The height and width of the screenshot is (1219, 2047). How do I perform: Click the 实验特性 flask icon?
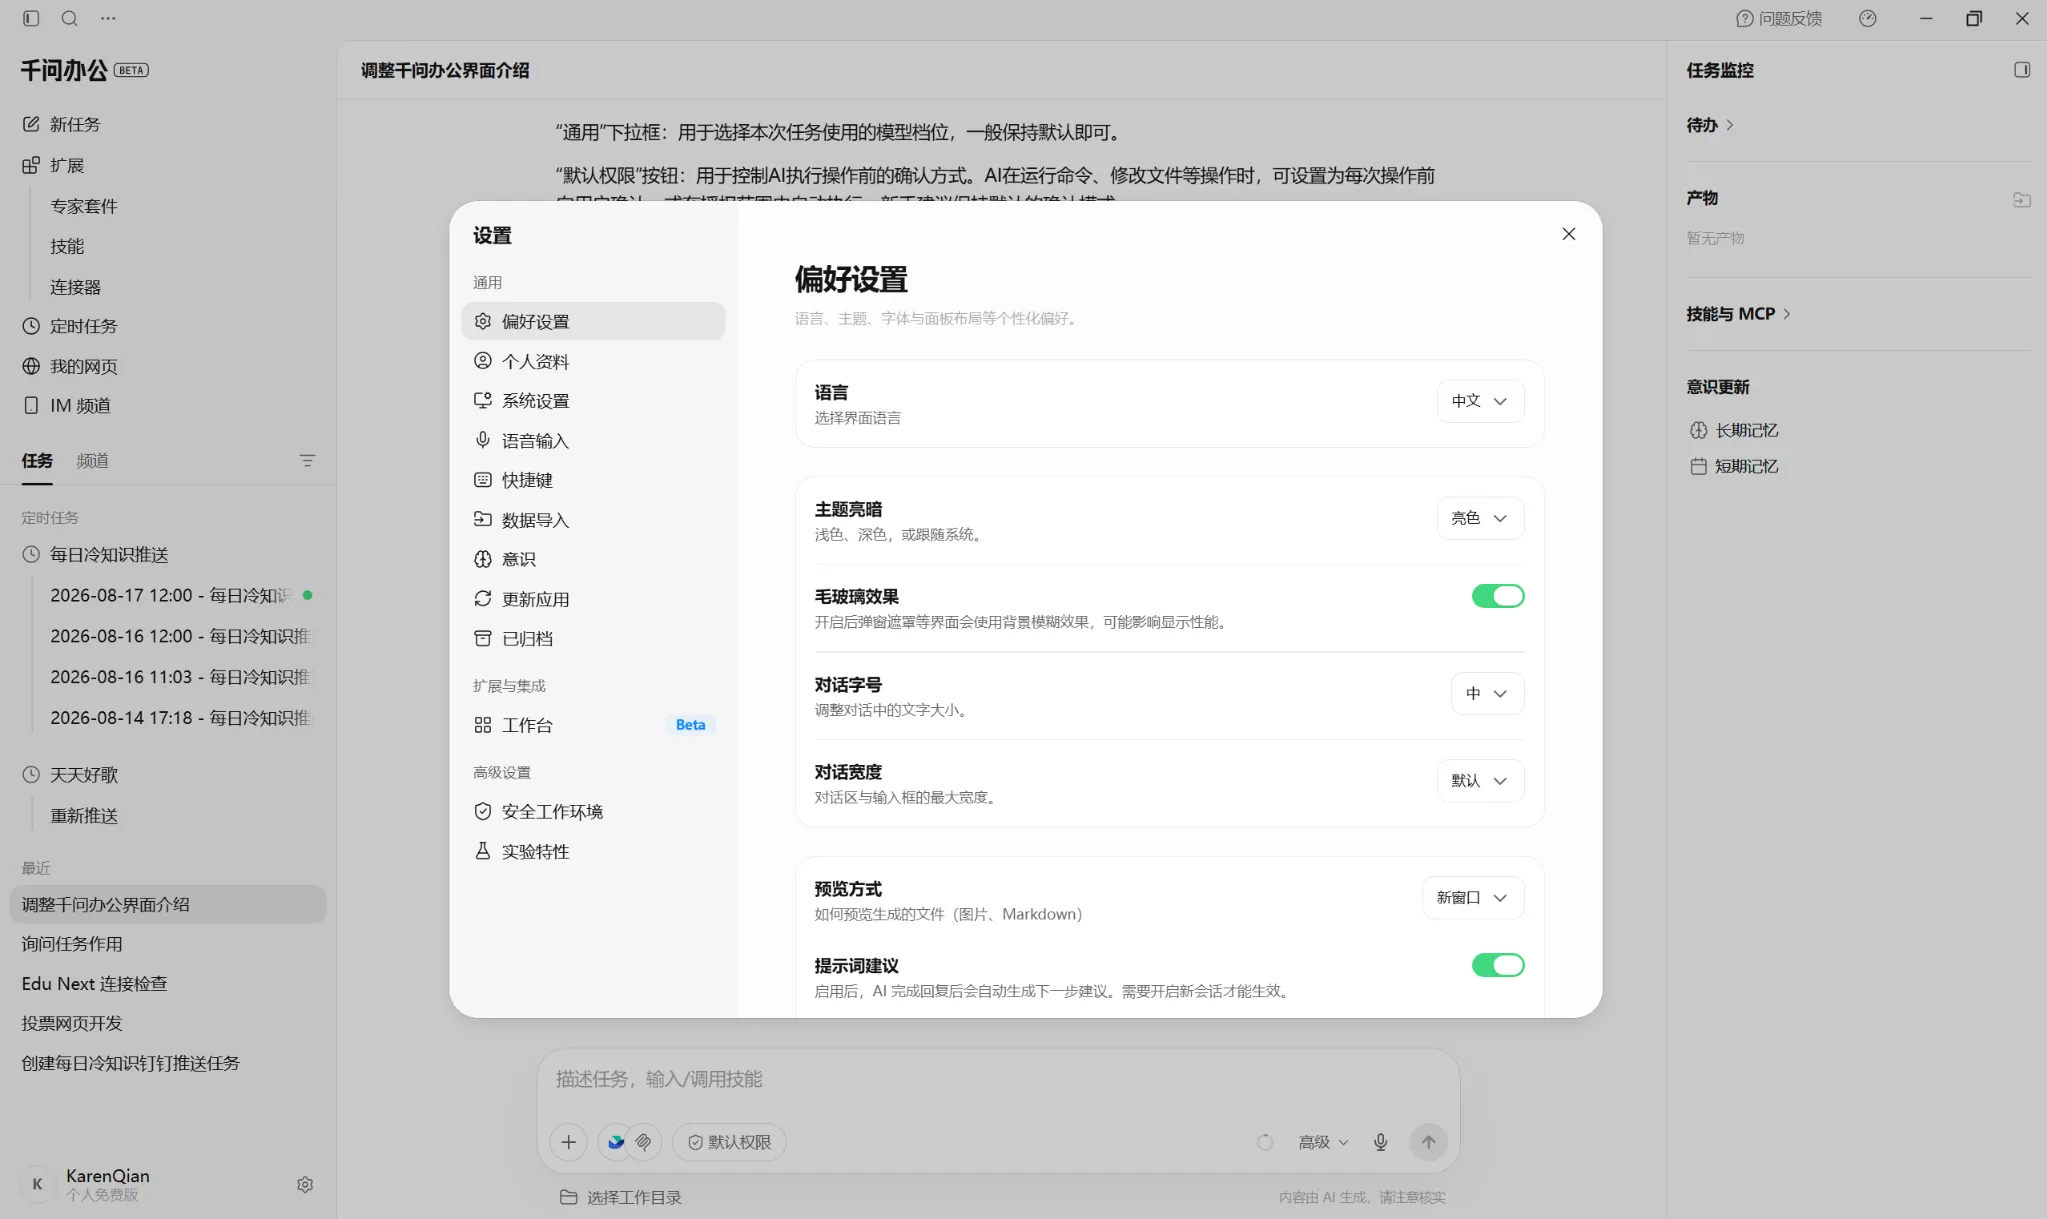tap(483, 851)
